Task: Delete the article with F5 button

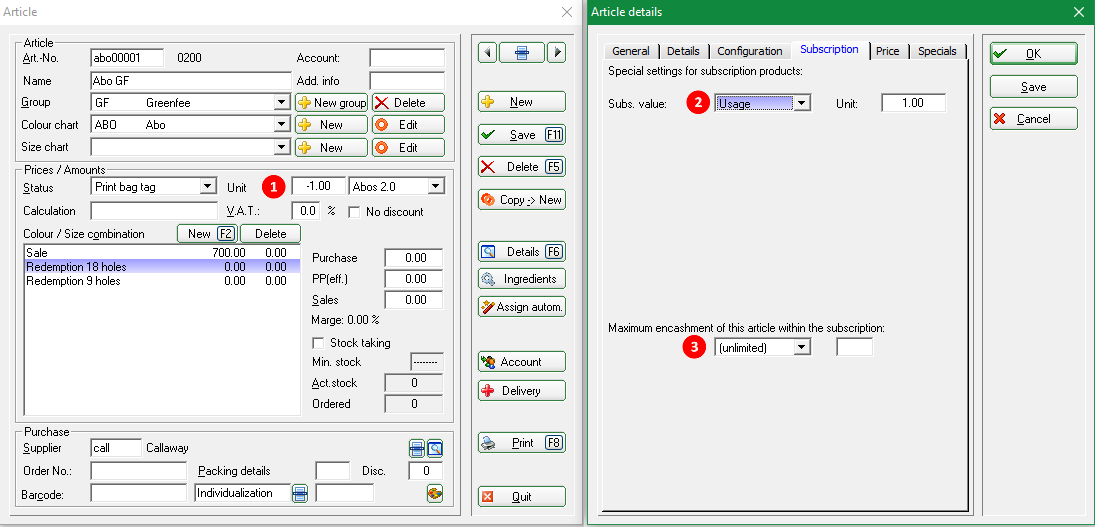Action: coord(522,167)
